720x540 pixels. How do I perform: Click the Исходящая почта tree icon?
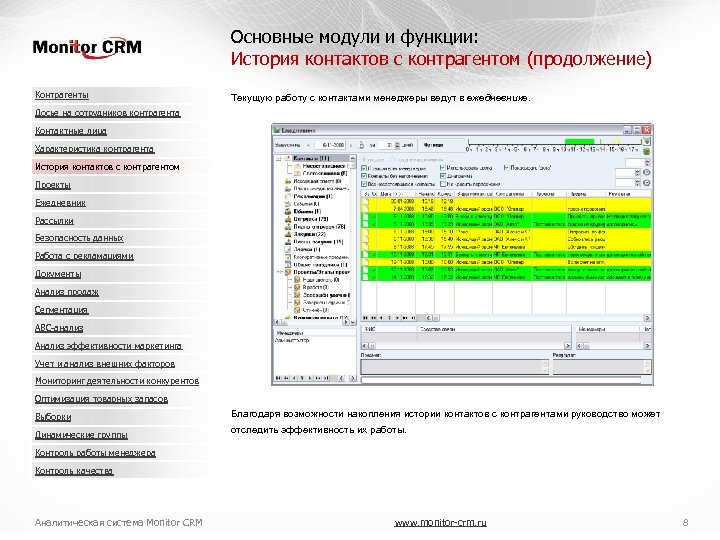click(x=288, y=181)
